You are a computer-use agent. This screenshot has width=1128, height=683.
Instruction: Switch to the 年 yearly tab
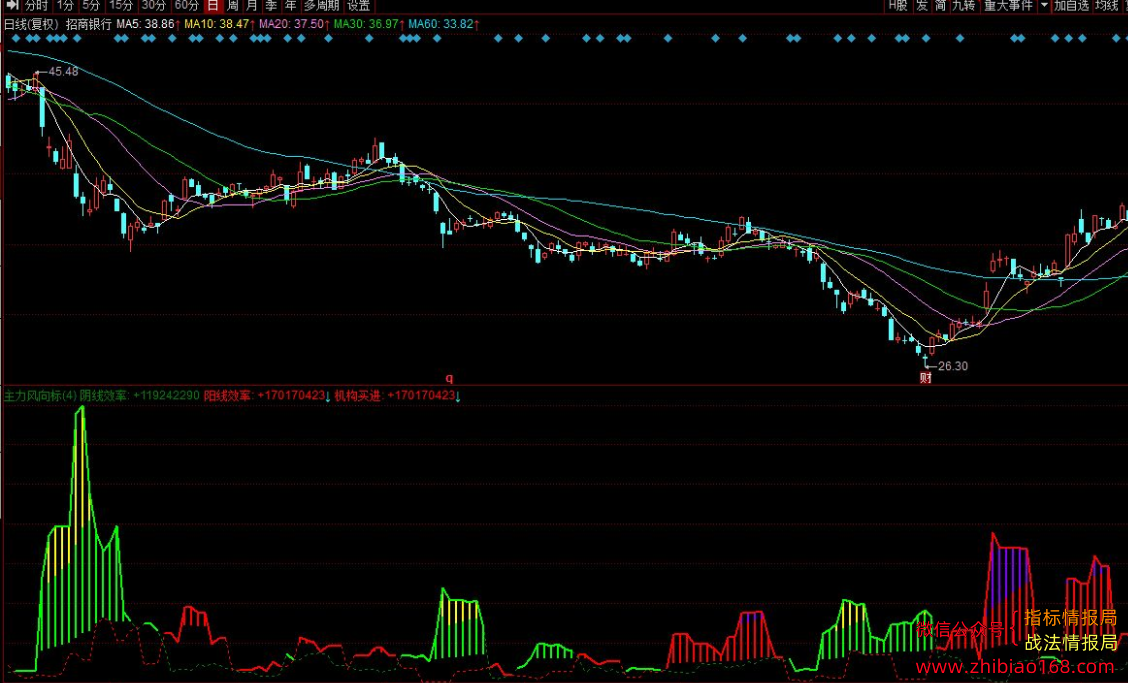click(x=291, y=6)
